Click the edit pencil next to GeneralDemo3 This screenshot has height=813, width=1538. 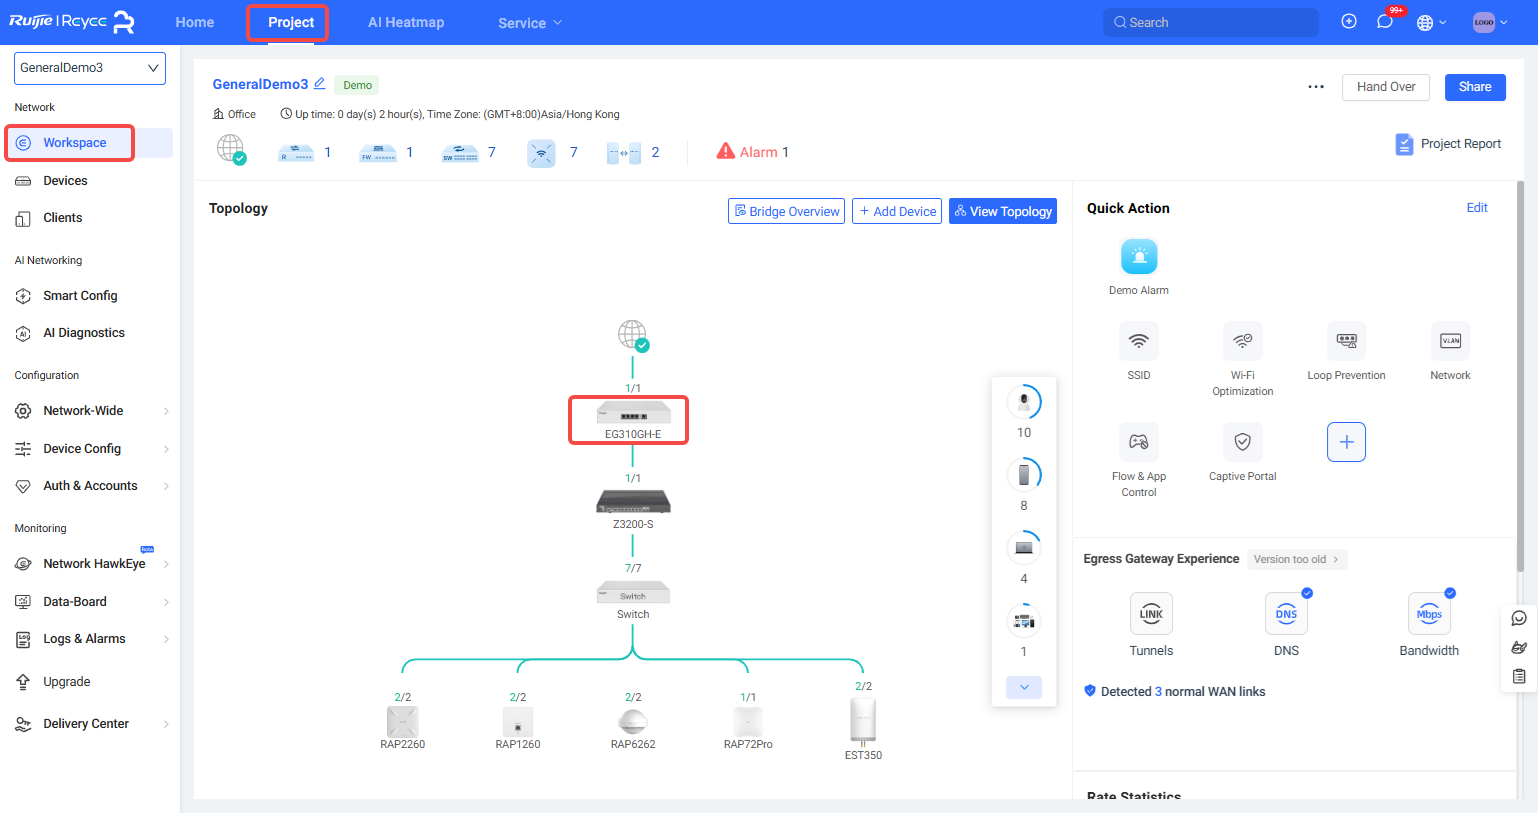tap(320, 84)
